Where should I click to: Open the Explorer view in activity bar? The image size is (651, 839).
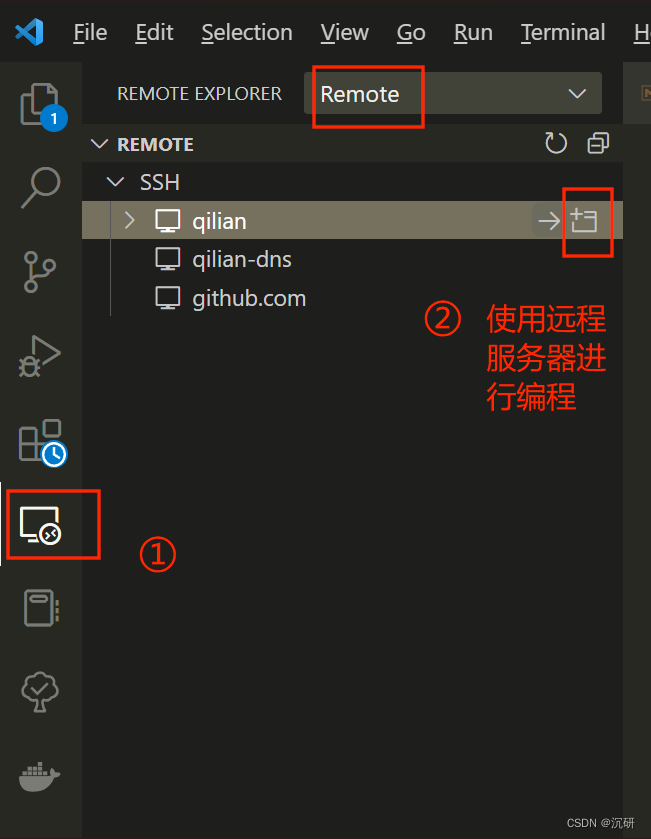pyautogui.click(x=41, y=105)
